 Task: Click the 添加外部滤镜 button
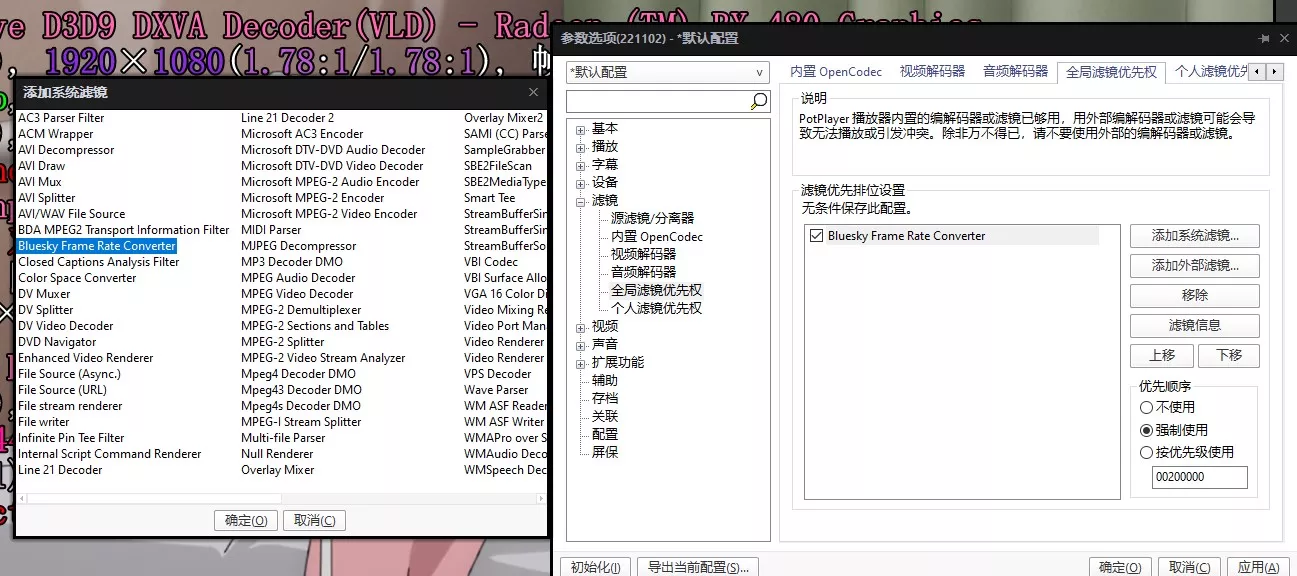point(1194,266)
